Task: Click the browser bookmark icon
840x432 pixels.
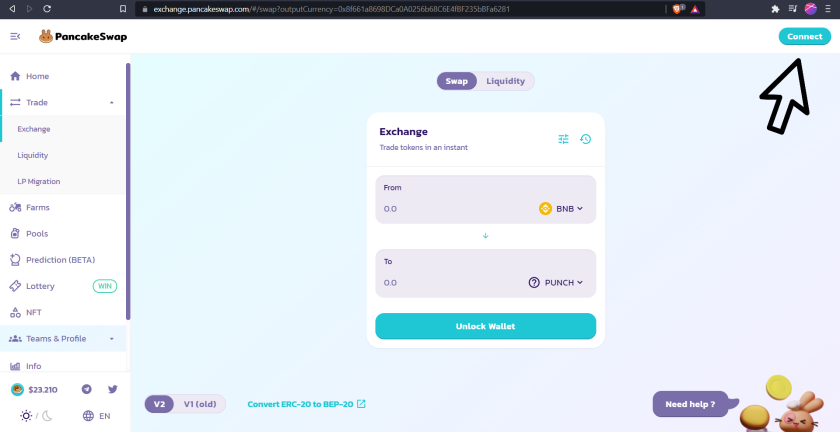Action: pos(123,9)
